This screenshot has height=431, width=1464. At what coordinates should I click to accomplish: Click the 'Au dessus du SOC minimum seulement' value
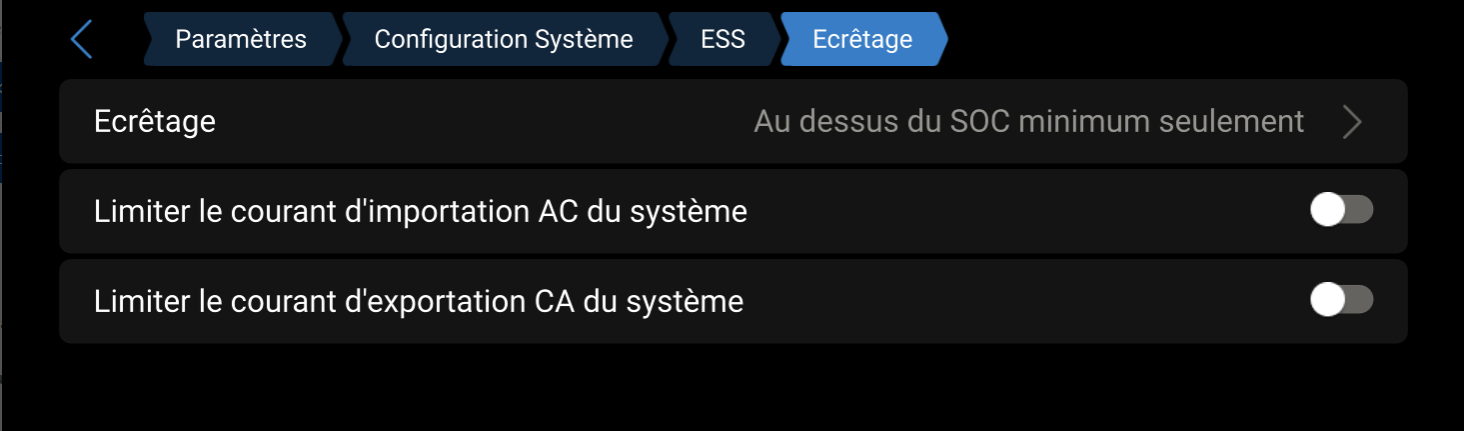[1028, 122]
